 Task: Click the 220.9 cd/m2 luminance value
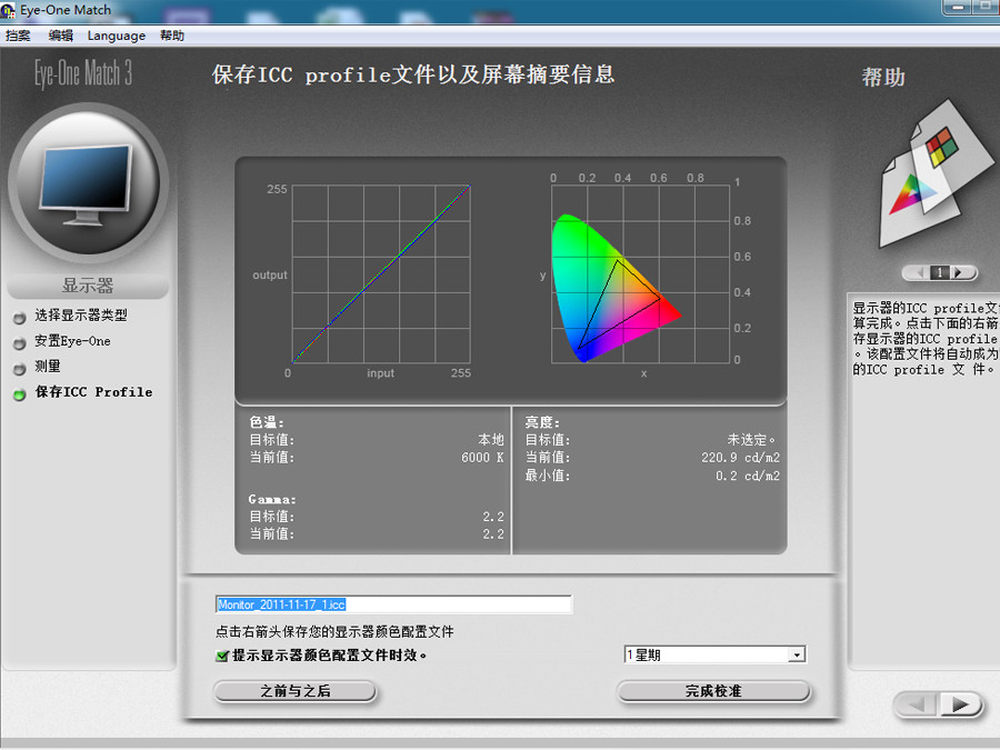[740, 458]
